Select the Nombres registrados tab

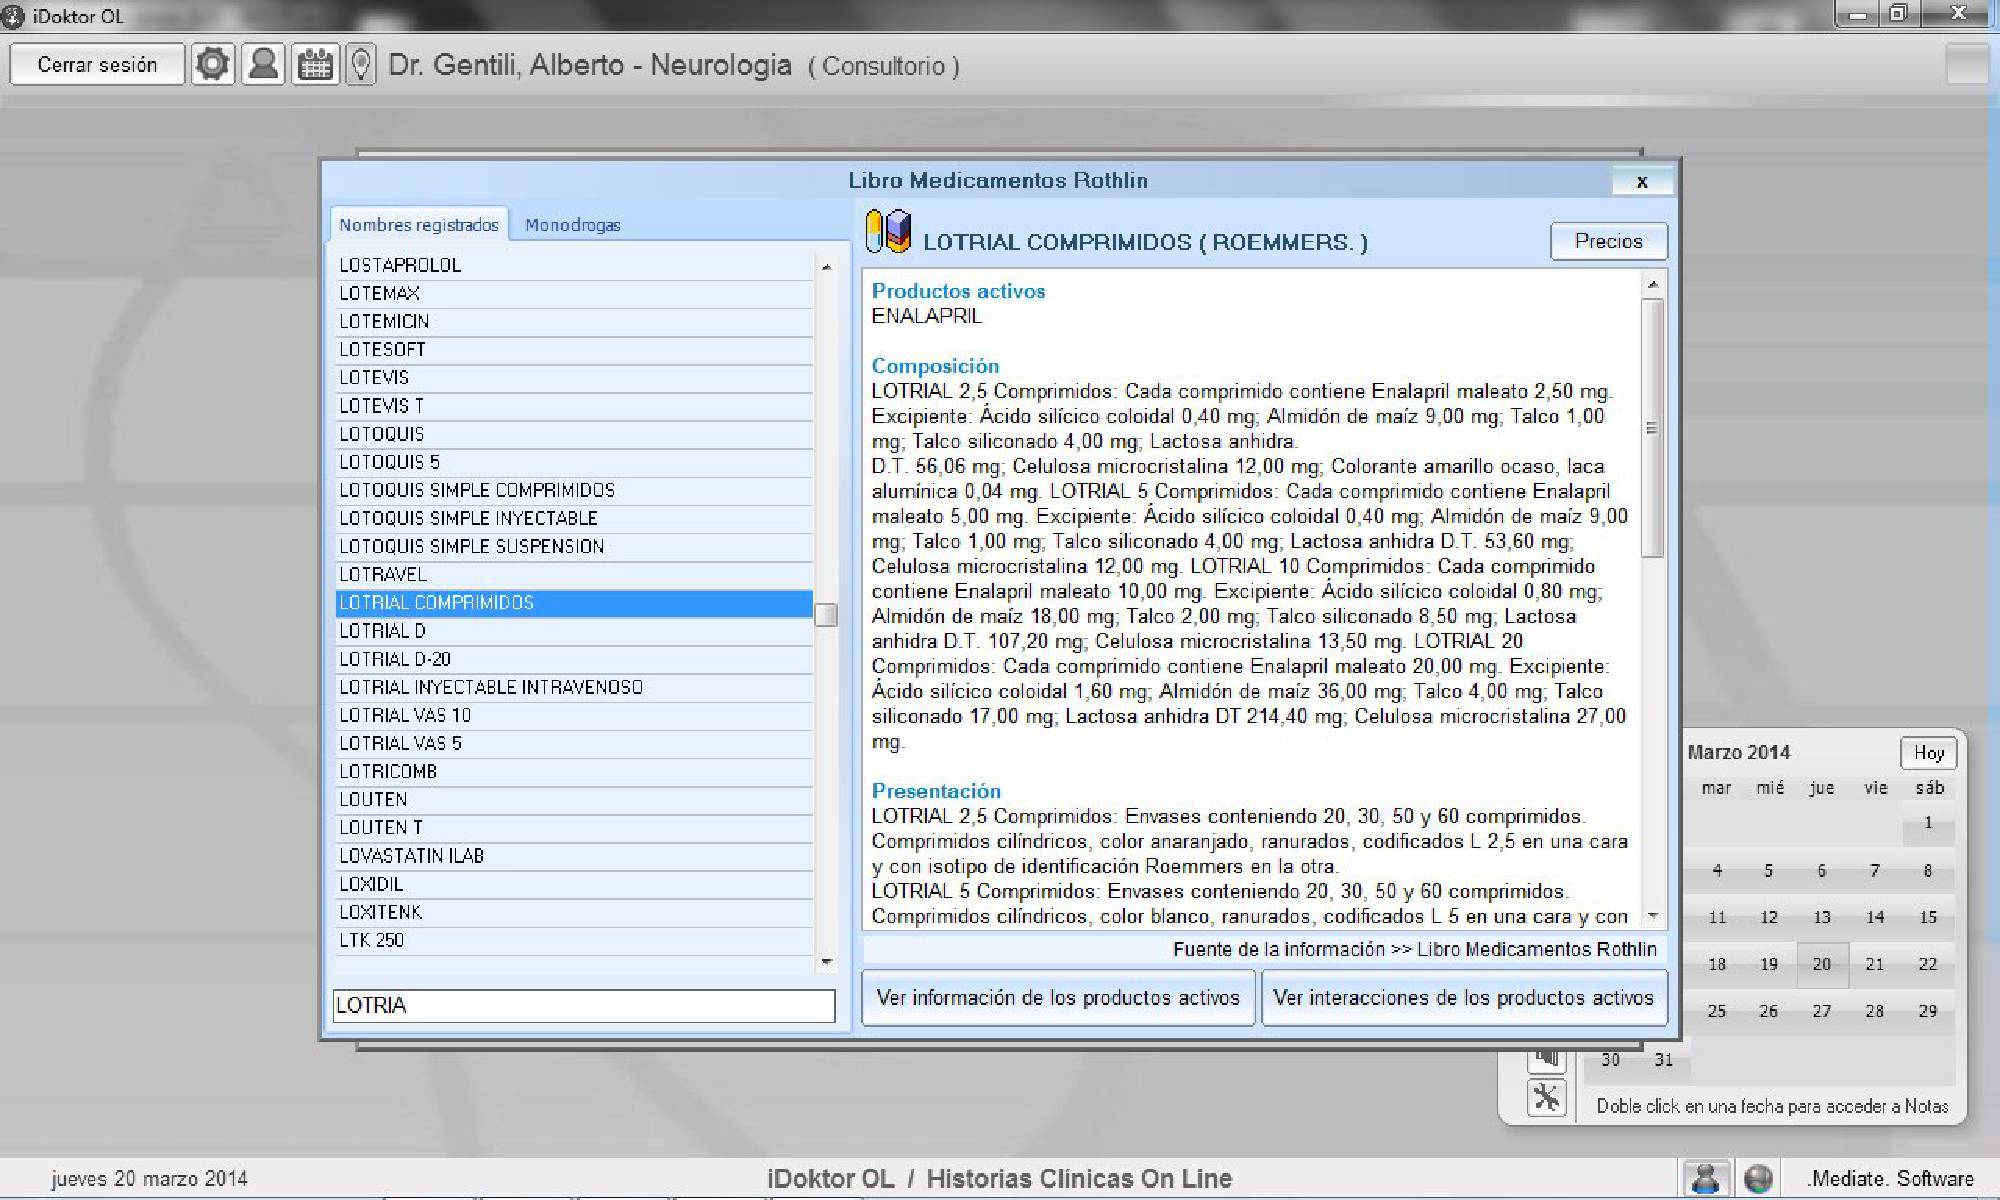pos(419,225)
